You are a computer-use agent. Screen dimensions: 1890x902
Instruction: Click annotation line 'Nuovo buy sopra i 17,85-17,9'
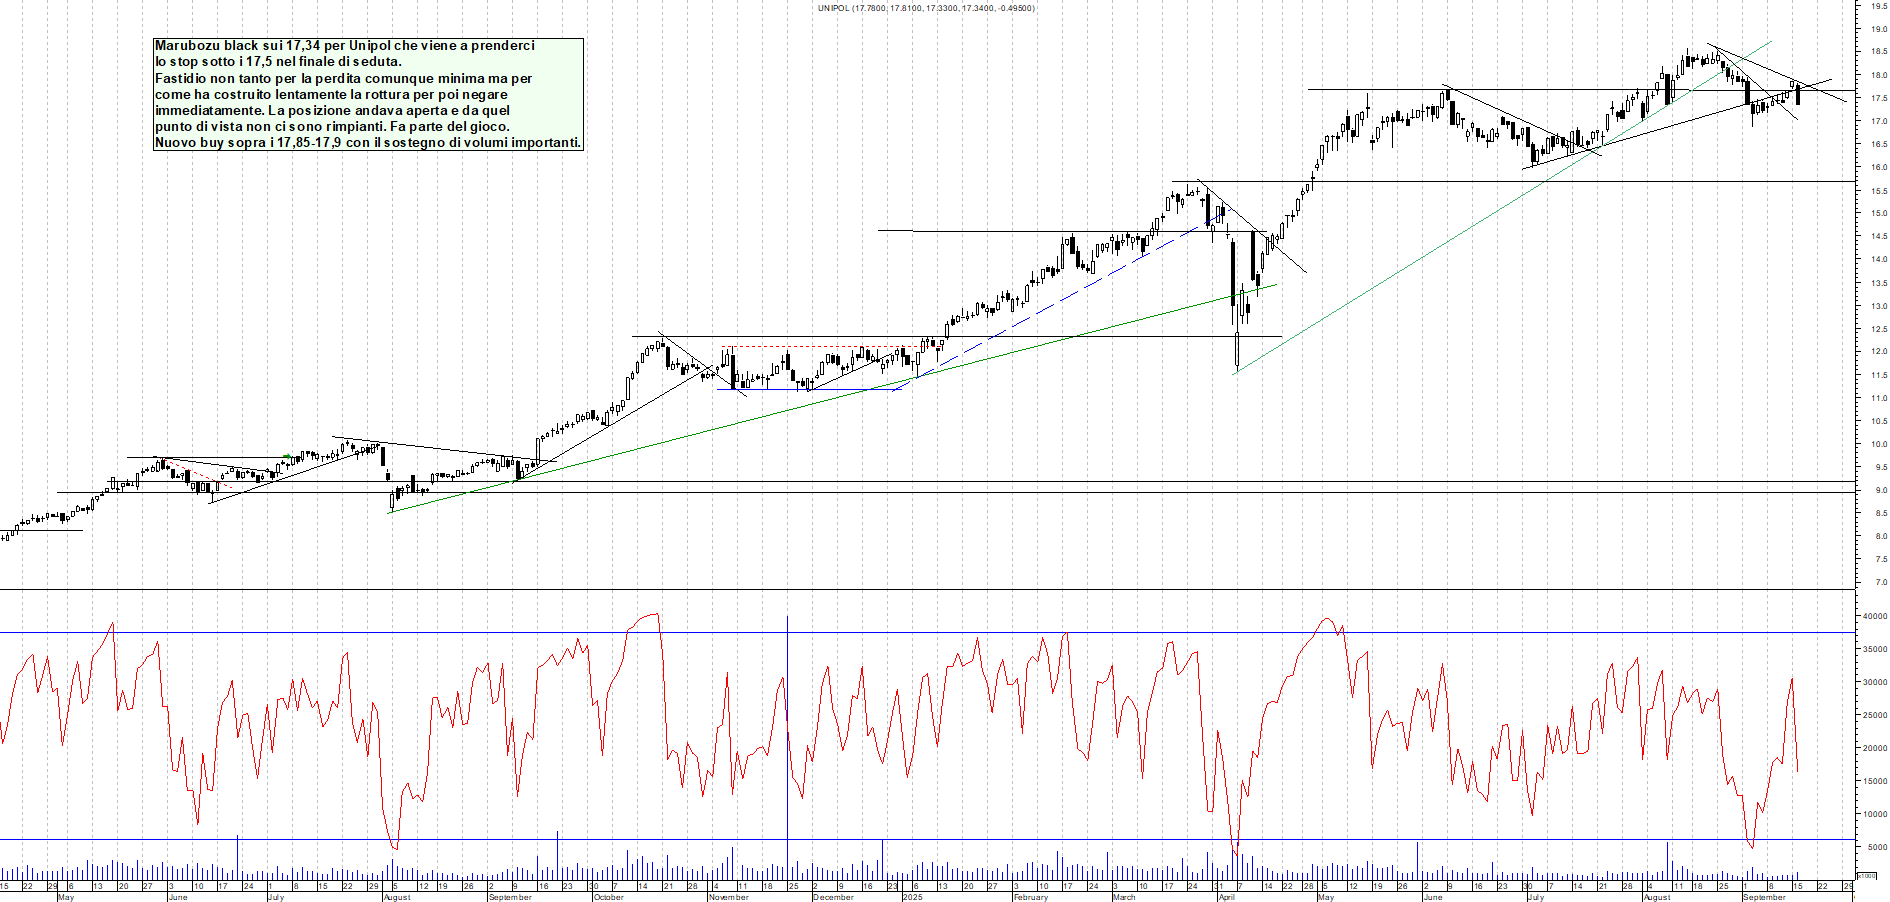point(367,142)
